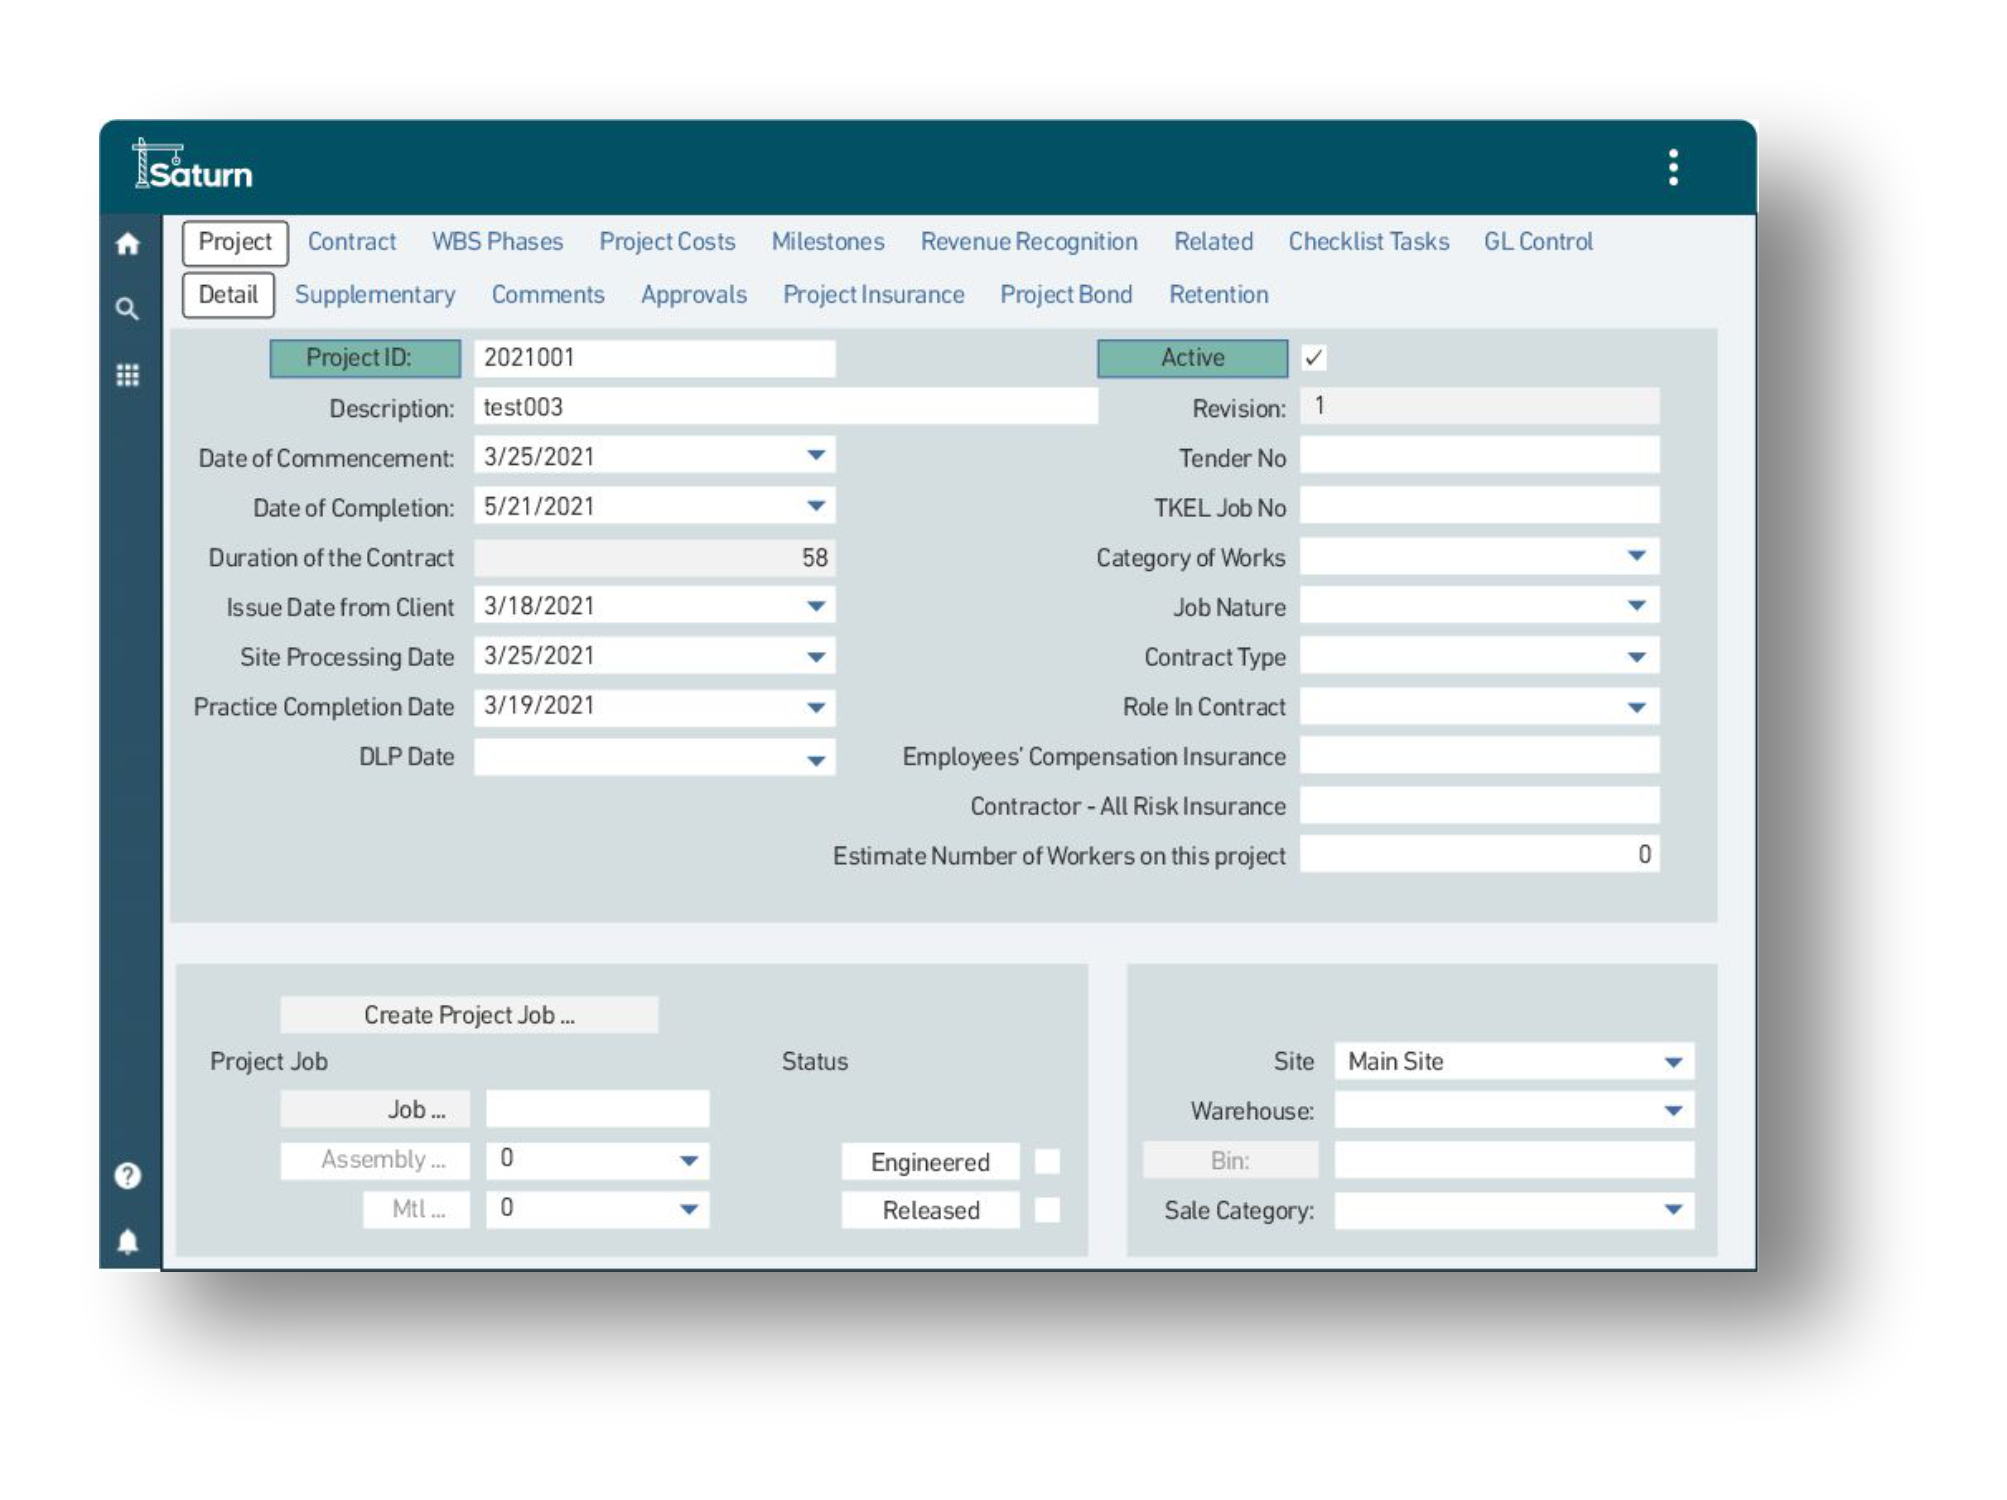Open the three-dot options menu
2007x1500 pixels.
[1671, 168]
